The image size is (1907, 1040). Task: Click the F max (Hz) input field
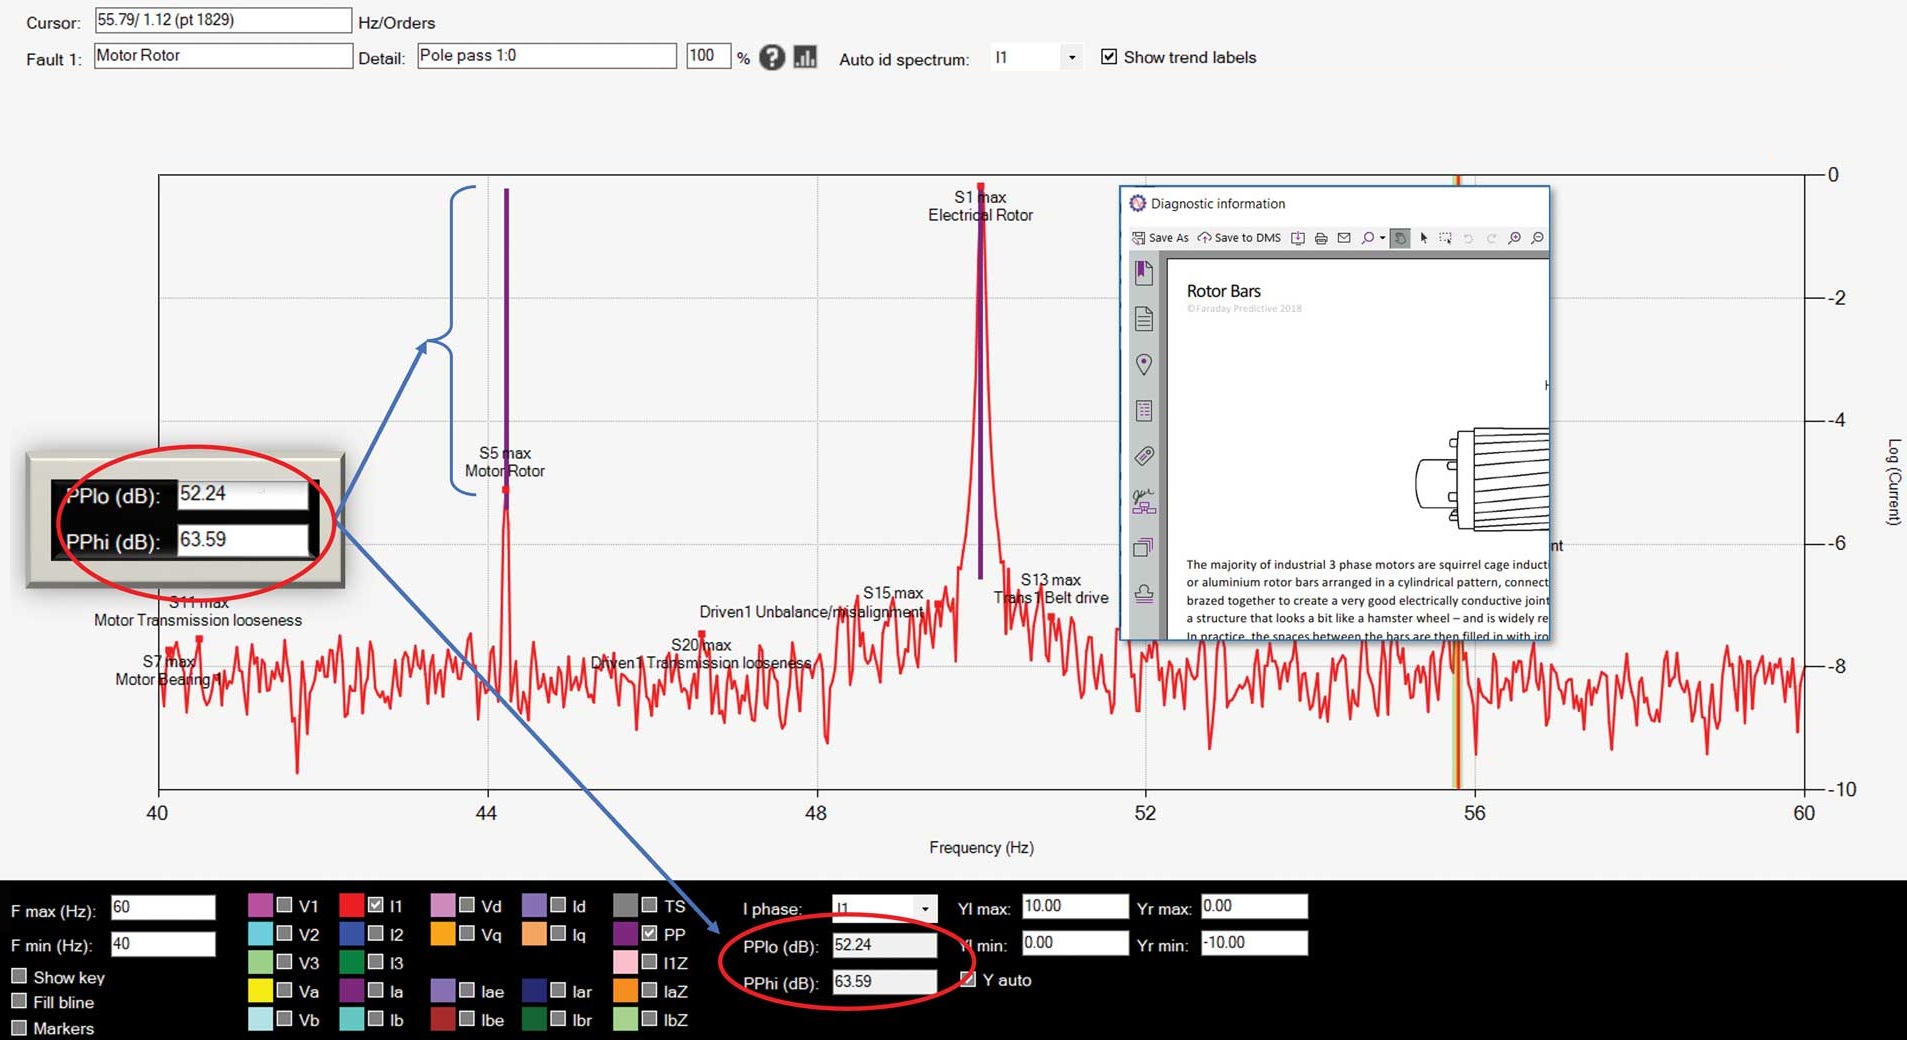click(x=163, y=907)
